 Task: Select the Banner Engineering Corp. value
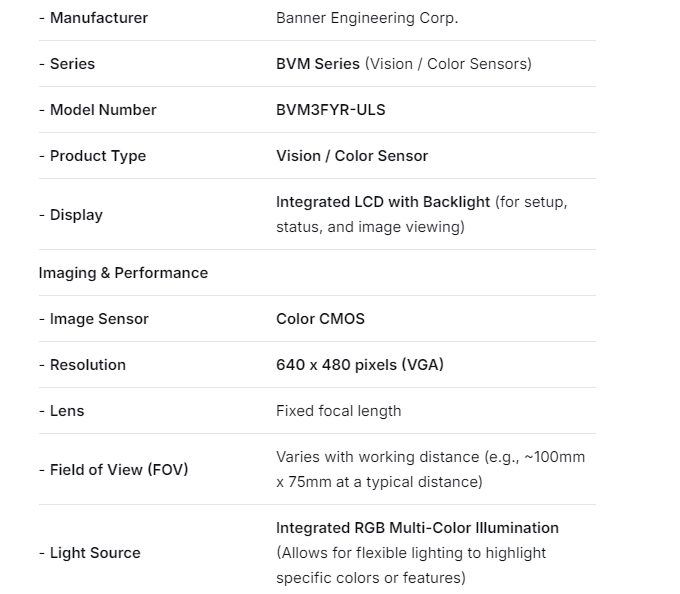pos(367,18)
